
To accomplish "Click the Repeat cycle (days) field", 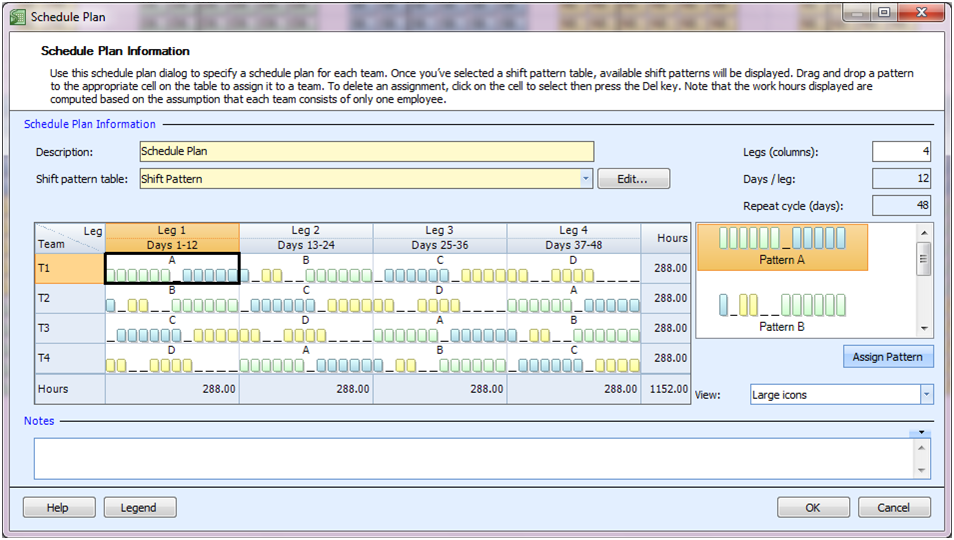I will point(902,206).
